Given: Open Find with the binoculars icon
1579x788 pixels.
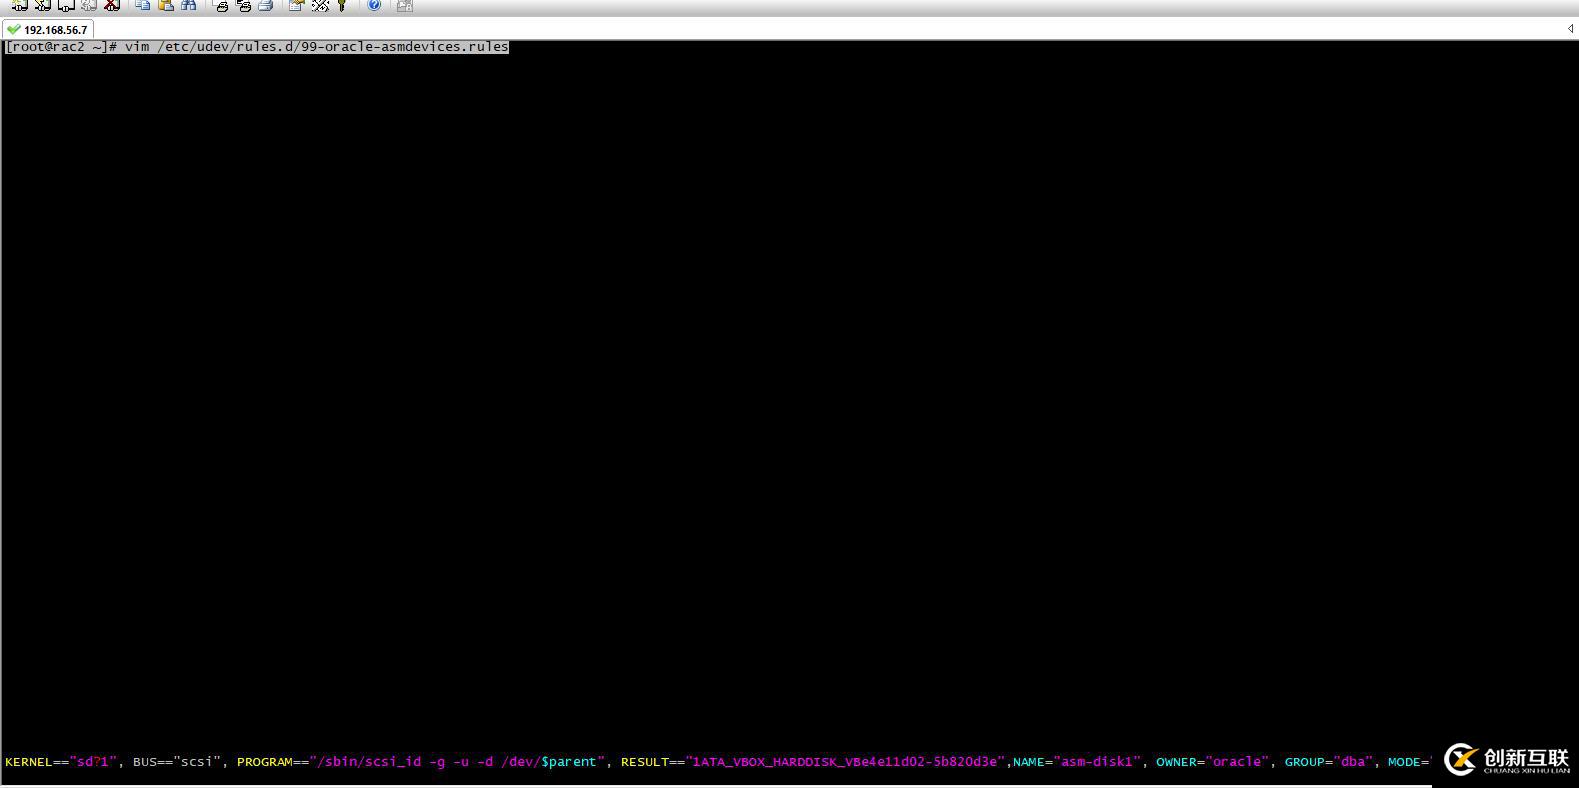Looking at the screenshot, I should pos(188,5).
